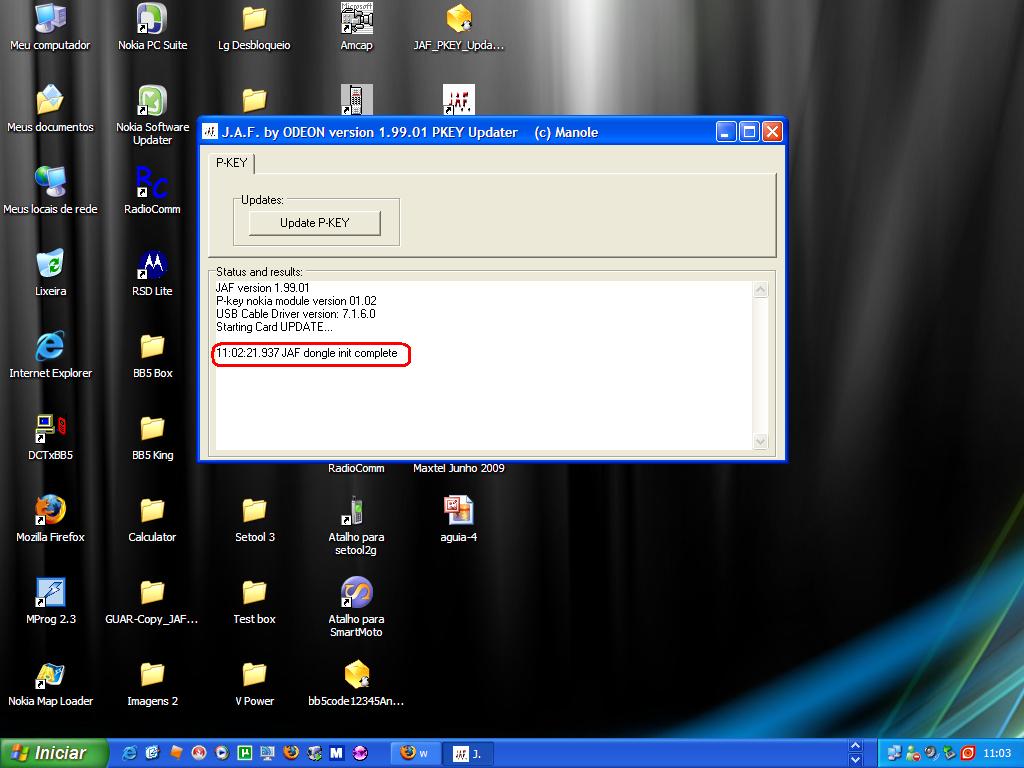Screen dimensions: 1024x768
Task: Click the Update P-KEY button
Action: pyautogui.click(x=314, y=223)
